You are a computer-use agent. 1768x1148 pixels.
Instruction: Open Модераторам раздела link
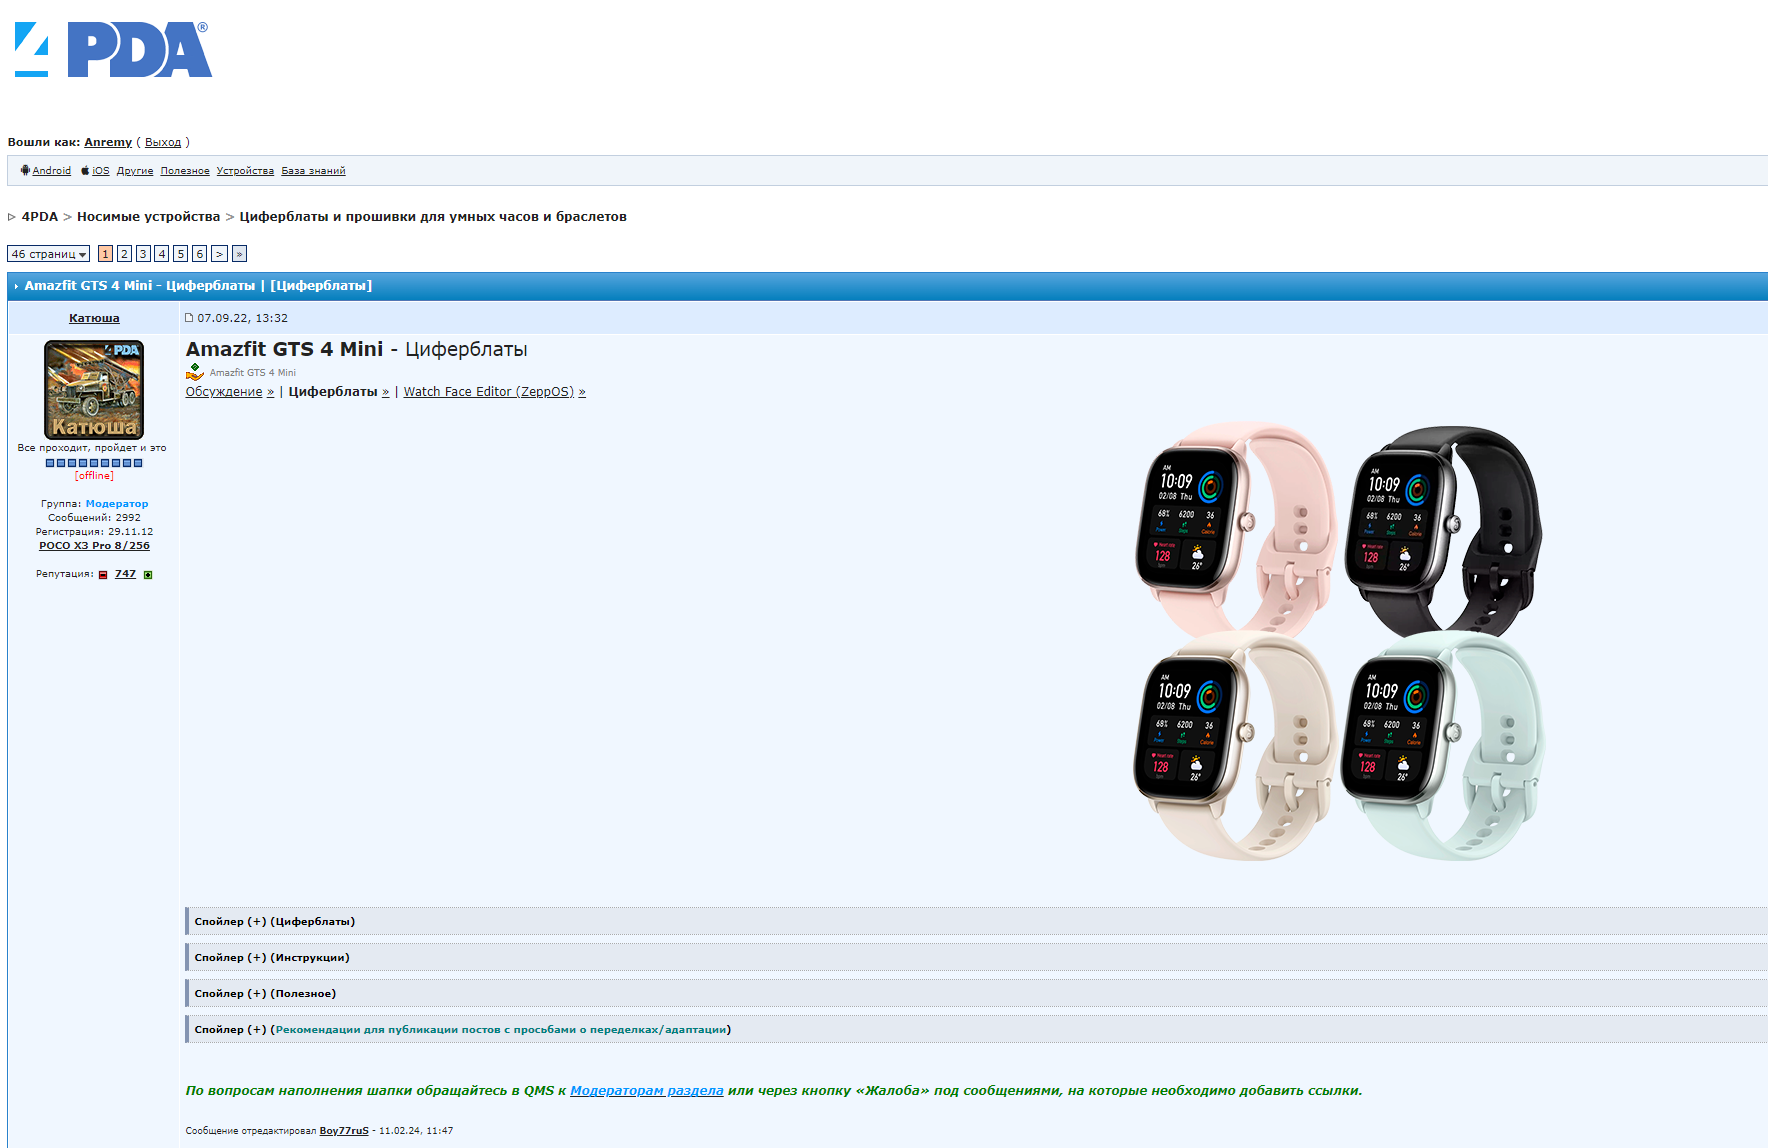tap(646, 1091)
